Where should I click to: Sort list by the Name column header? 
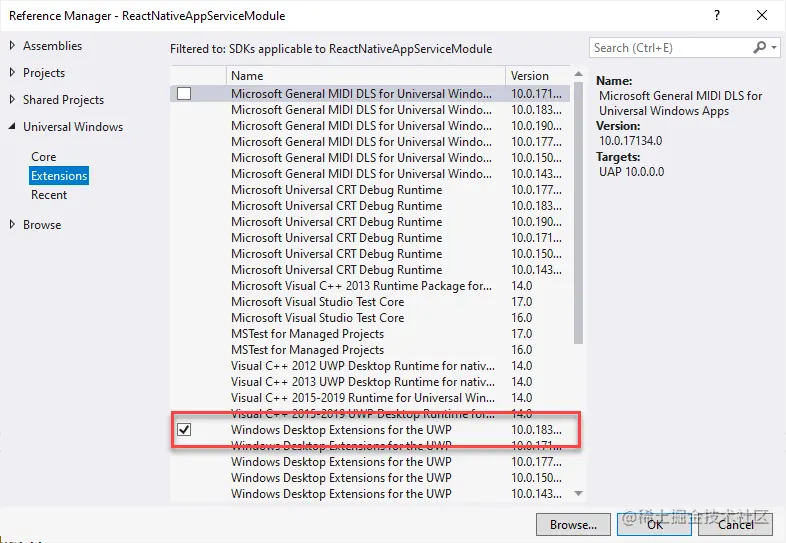click(x=365, y=76)
